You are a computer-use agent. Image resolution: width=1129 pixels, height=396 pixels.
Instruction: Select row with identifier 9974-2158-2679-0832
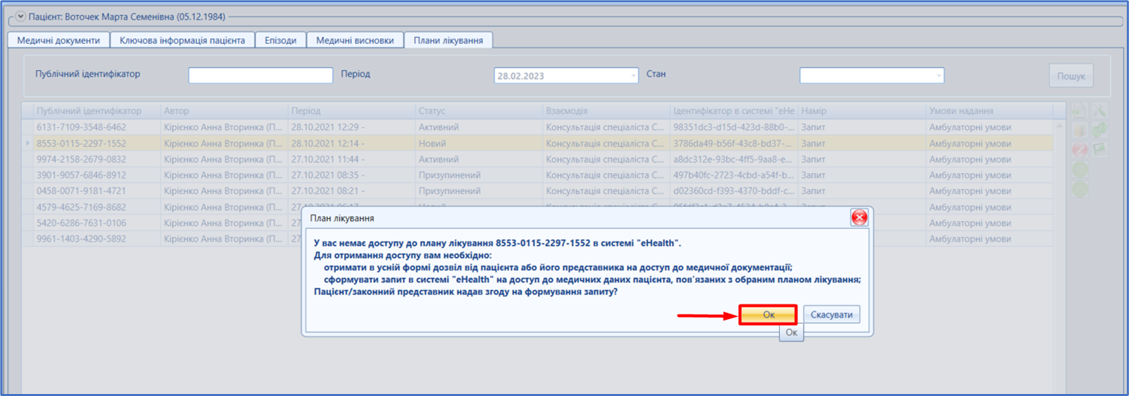pos(537,159)
